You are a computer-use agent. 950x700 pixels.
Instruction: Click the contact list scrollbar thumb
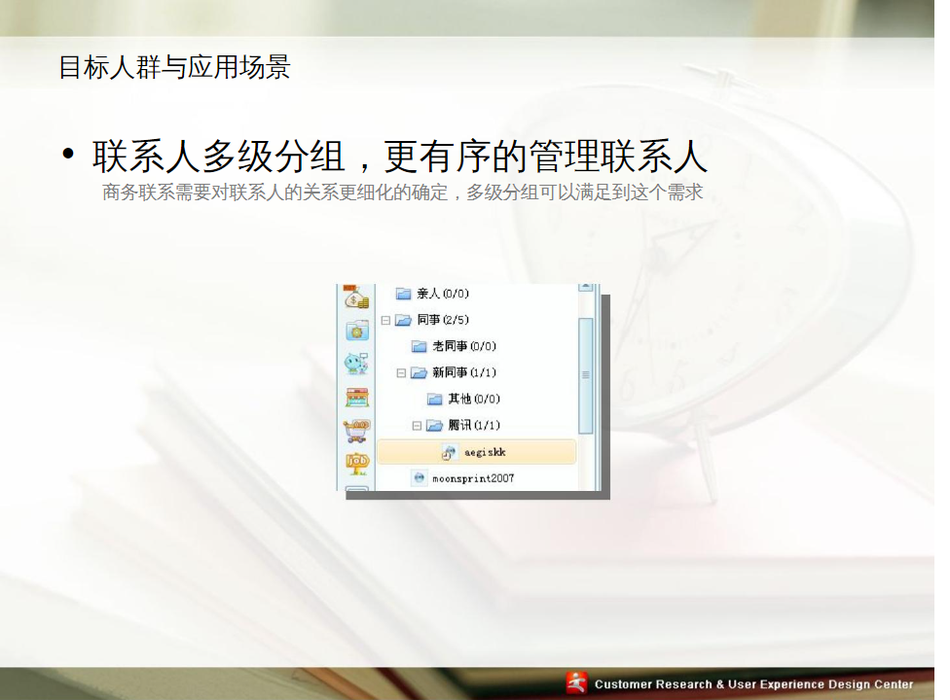click(586, 375)
